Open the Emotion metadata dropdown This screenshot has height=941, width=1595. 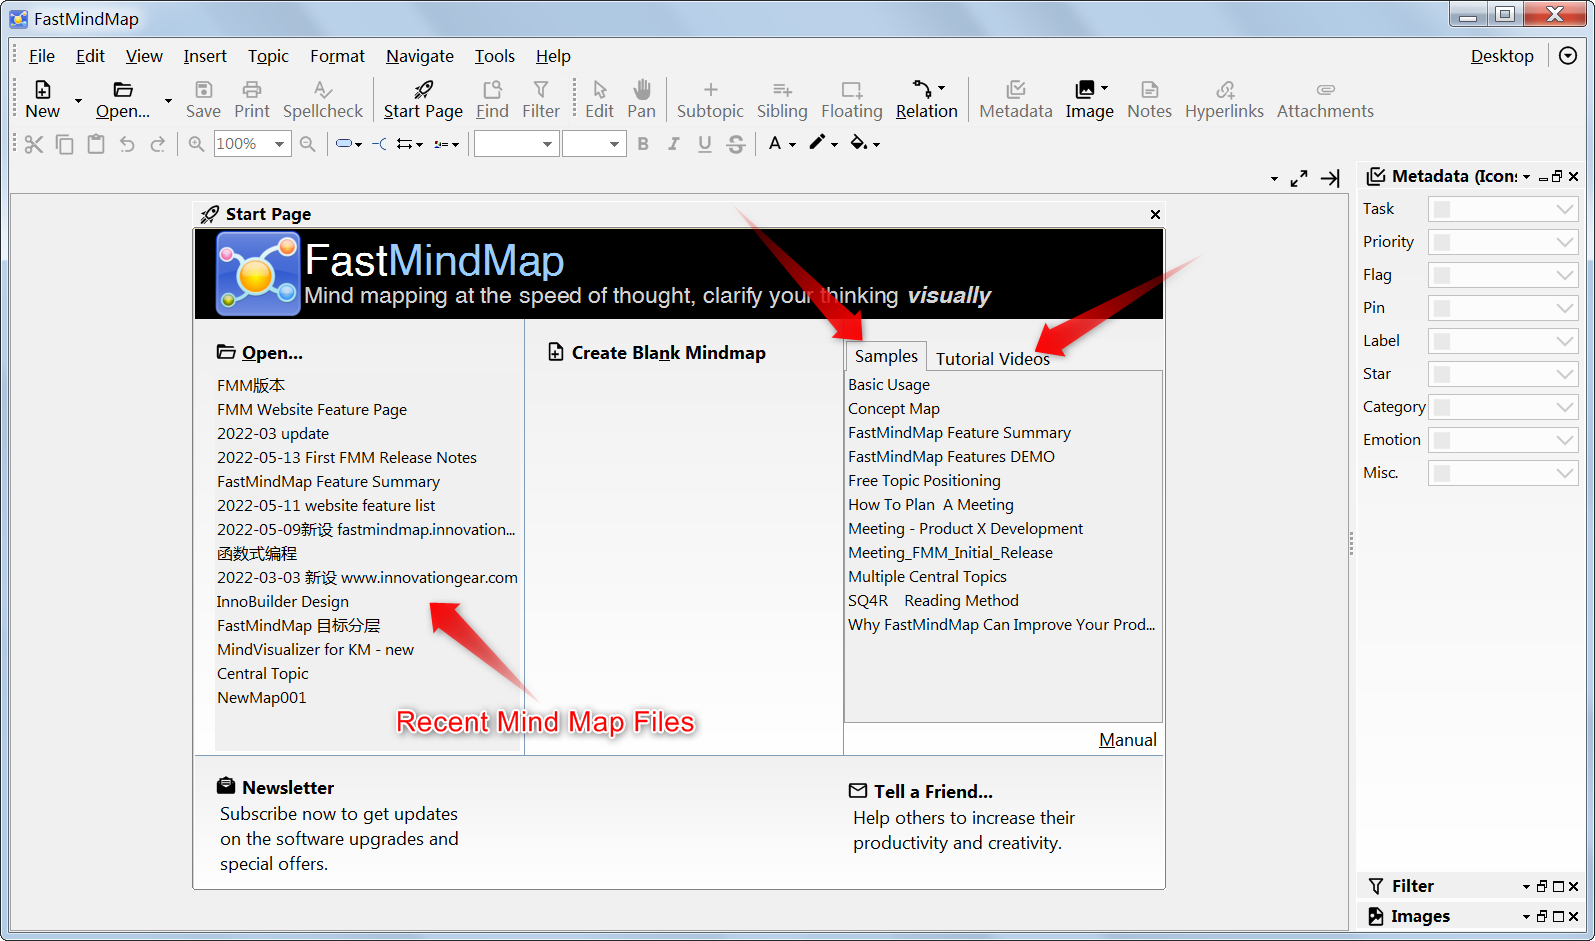[1503, 440]
